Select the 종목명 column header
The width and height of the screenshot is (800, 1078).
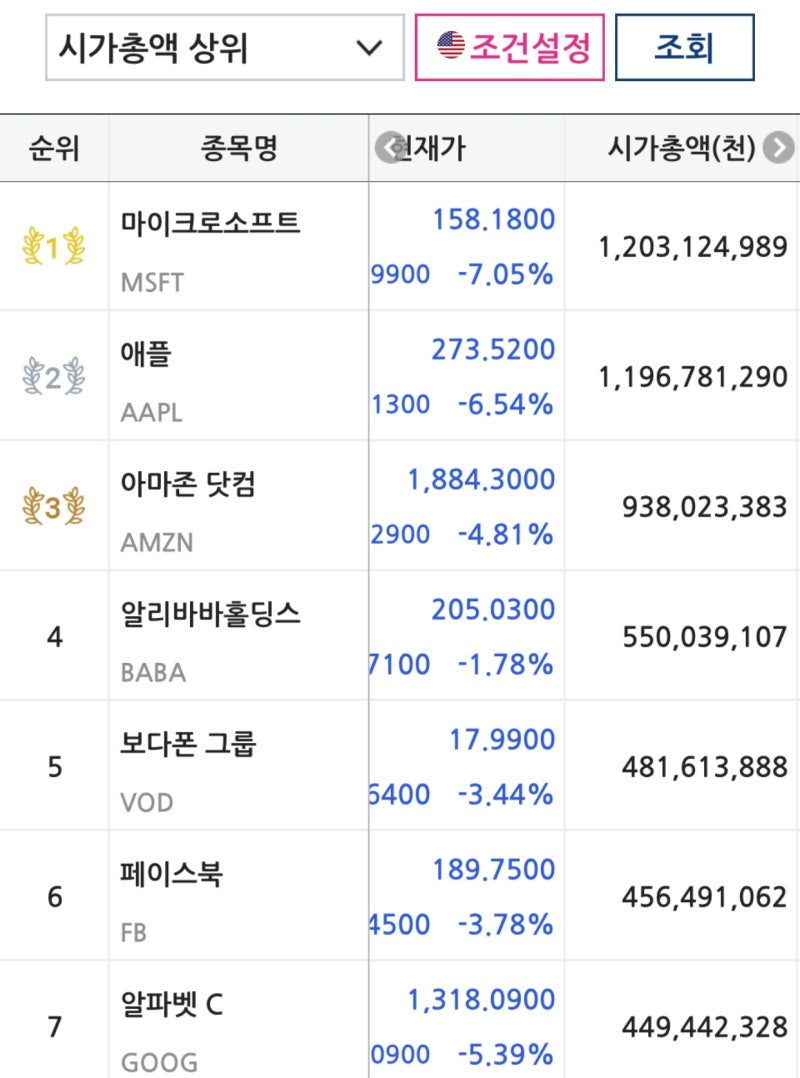point(237,148)
